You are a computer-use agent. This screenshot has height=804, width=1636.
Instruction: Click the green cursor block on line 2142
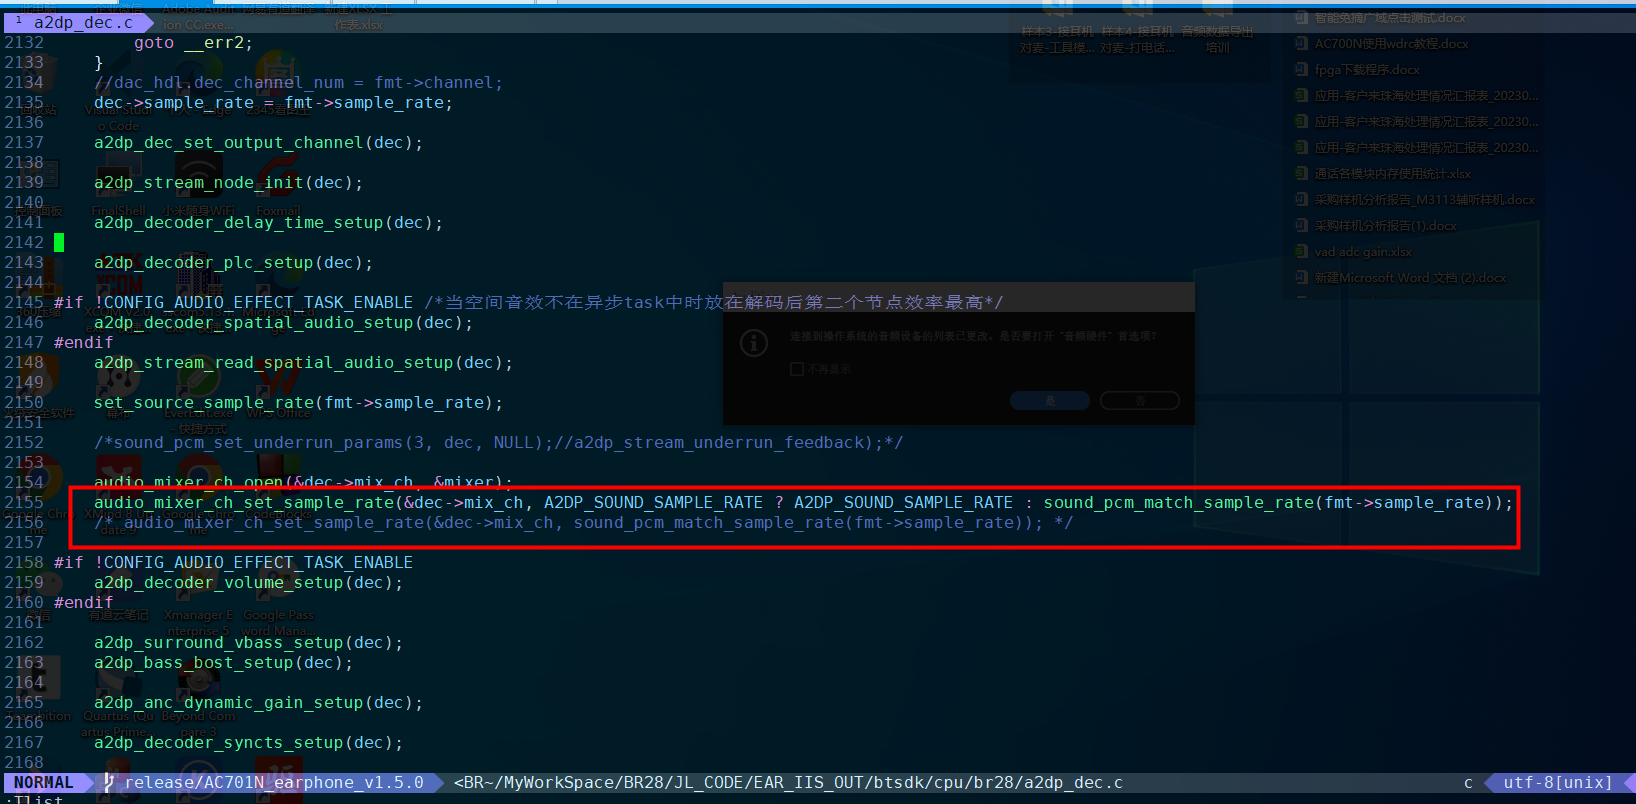(x=59, y=242)
